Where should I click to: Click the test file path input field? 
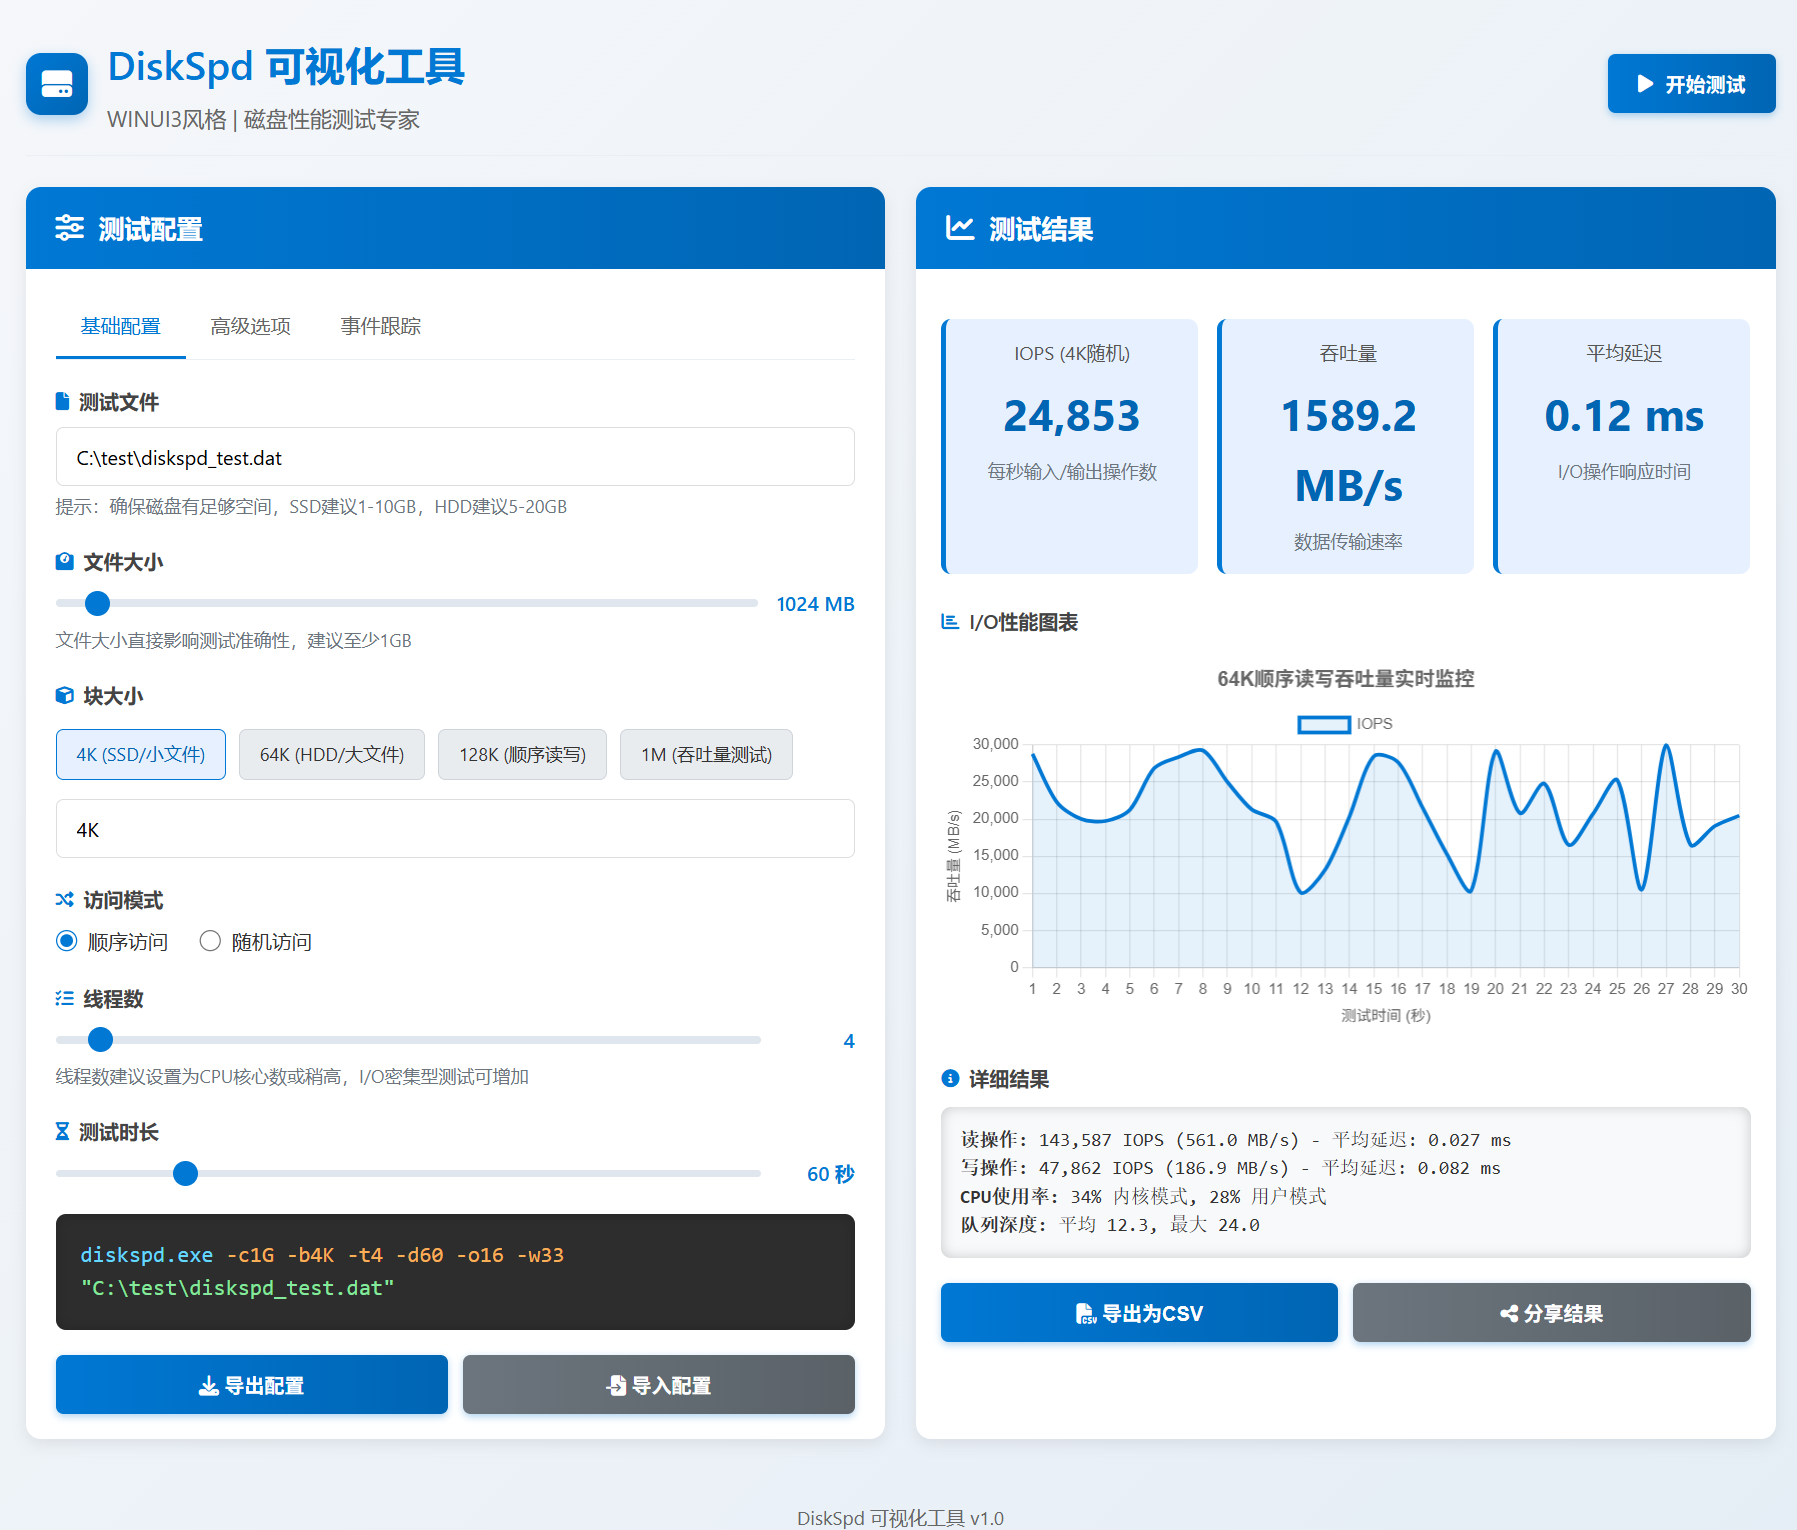pos(455,457)
